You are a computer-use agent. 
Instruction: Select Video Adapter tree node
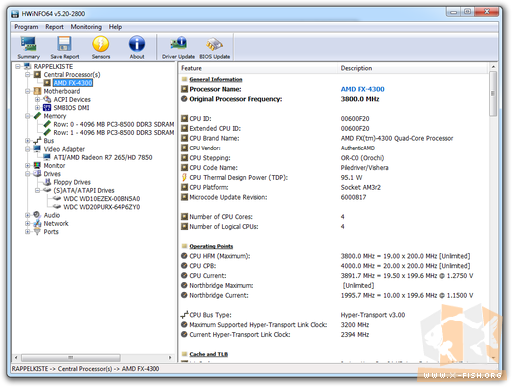[64, 149]
